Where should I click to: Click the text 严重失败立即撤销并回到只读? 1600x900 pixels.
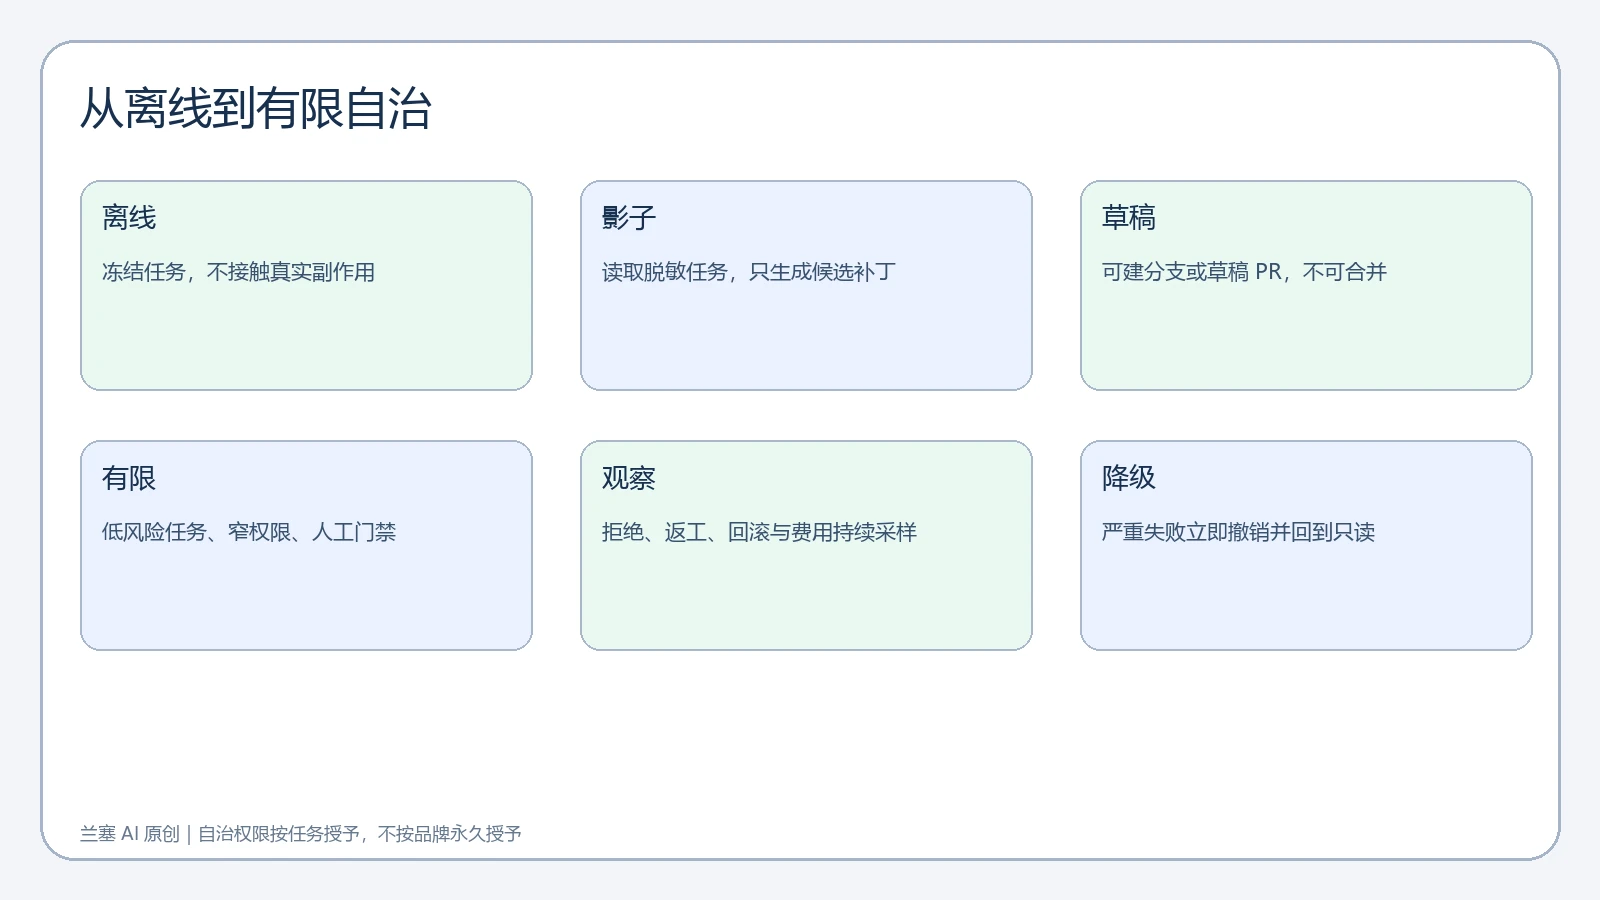(x=1238, y=532)
